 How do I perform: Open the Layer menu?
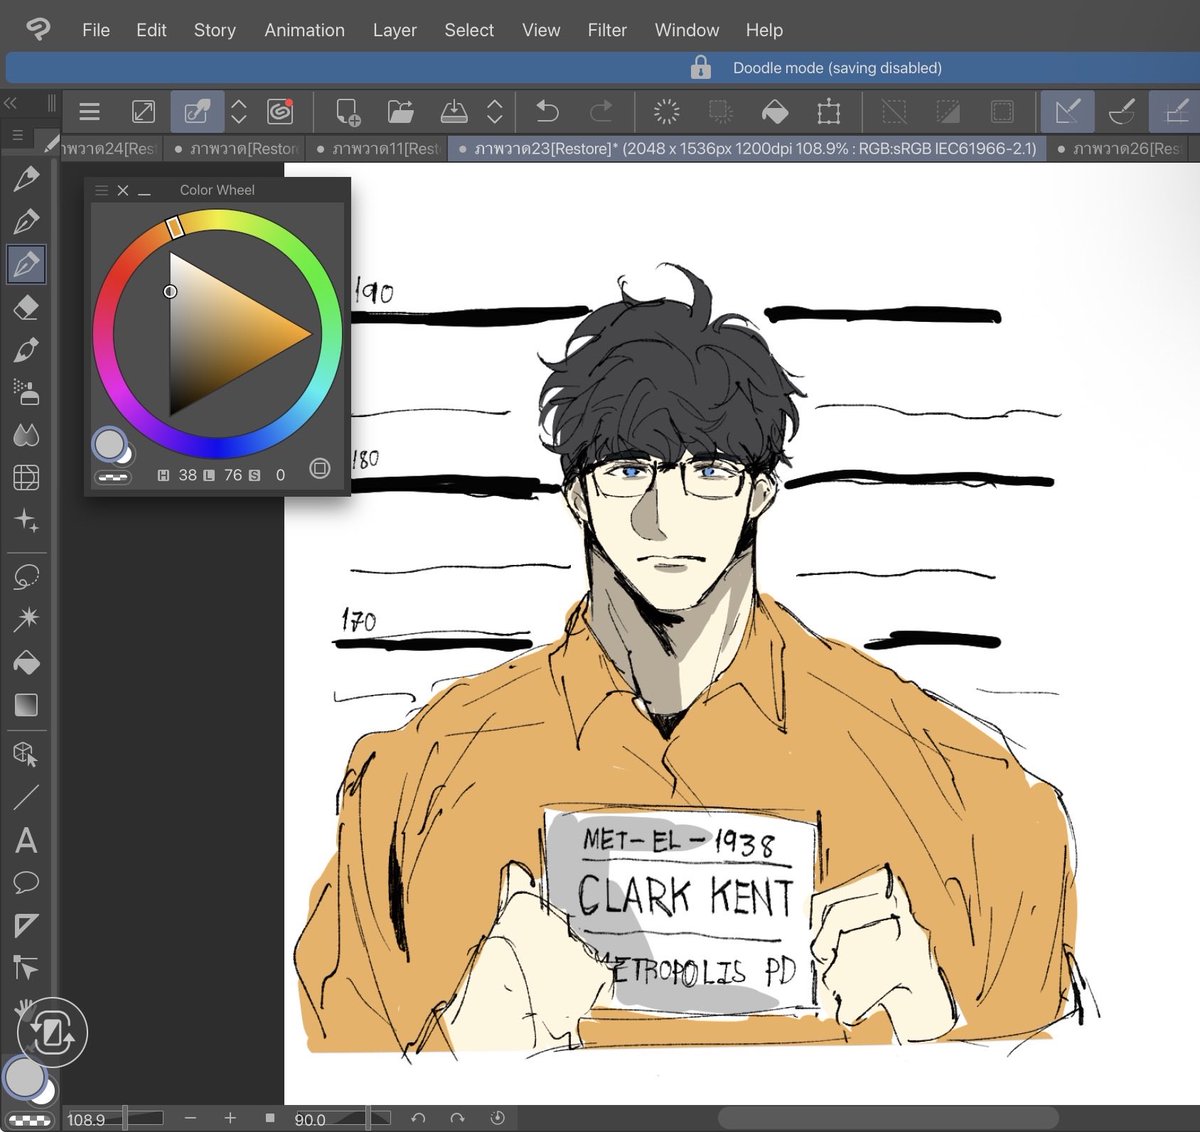(394, 30)
